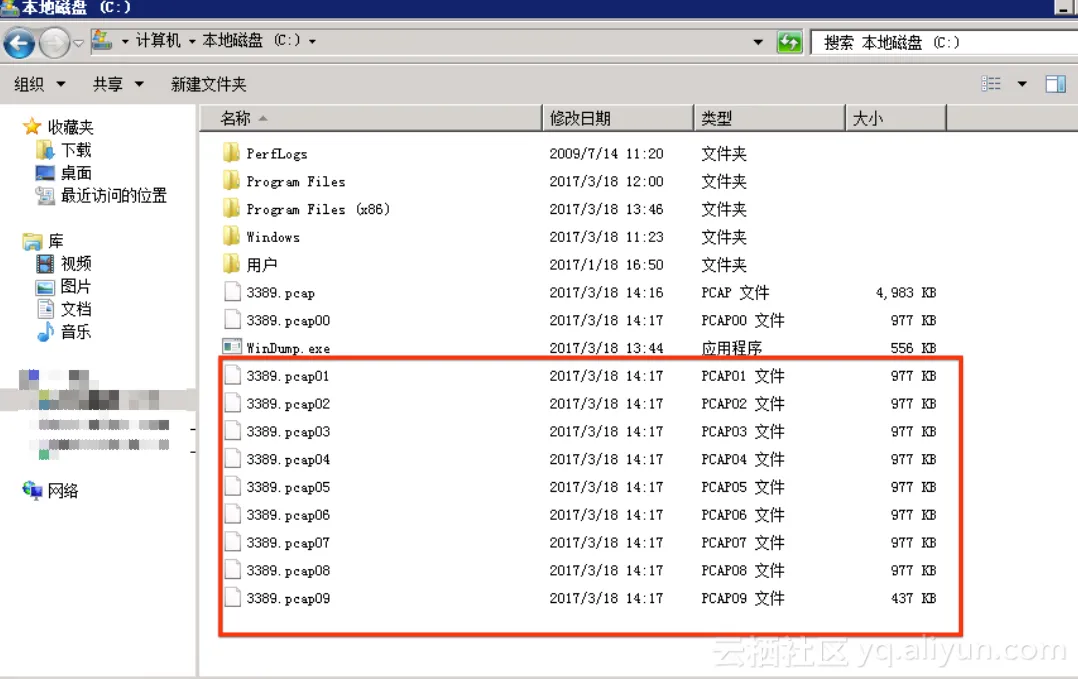Sort files by 修改日期 column header

click(580, 118)
